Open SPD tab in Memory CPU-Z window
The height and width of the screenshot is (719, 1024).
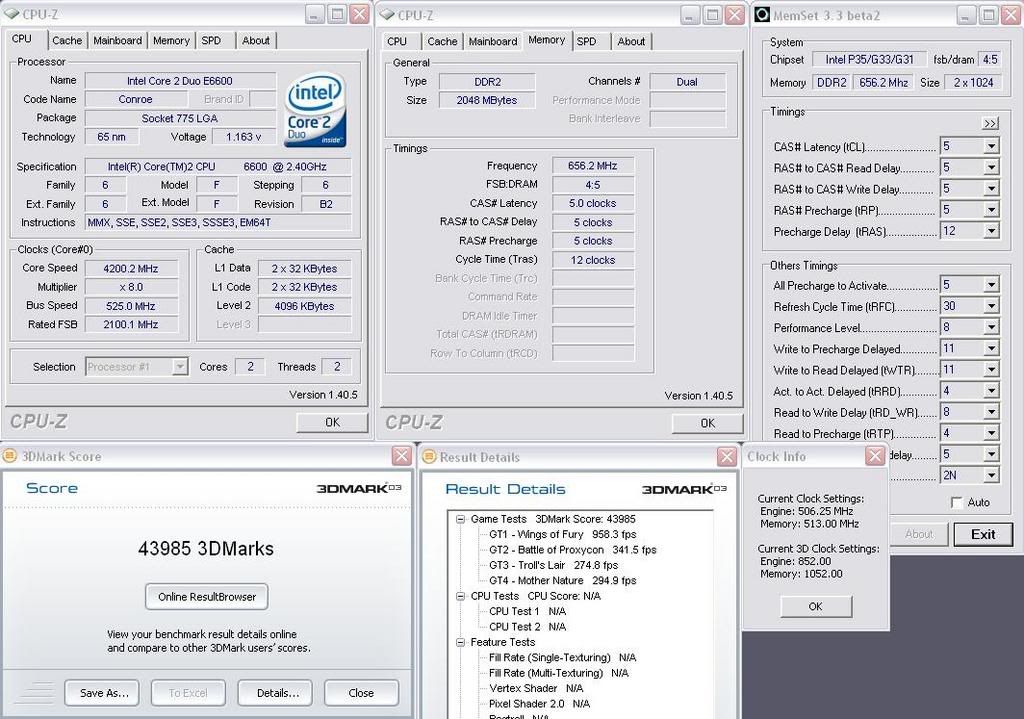point(586,41)
